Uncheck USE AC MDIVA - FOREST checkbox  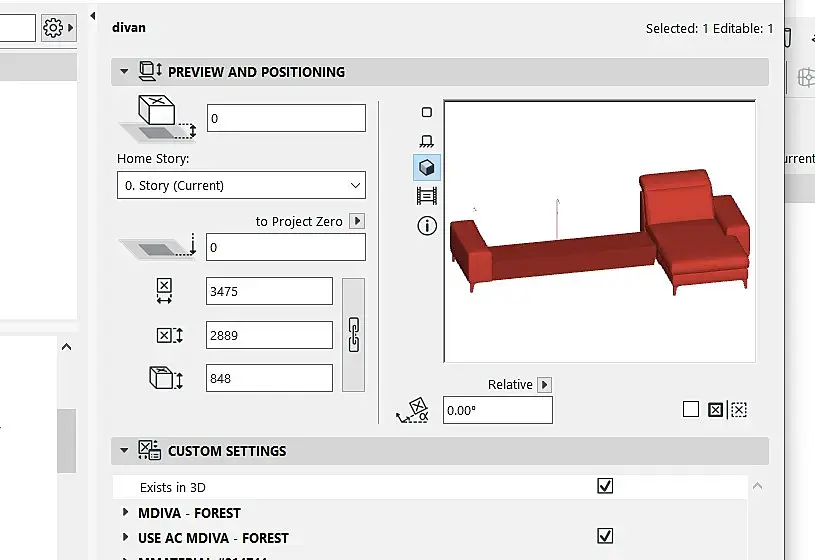coord(604,536)
